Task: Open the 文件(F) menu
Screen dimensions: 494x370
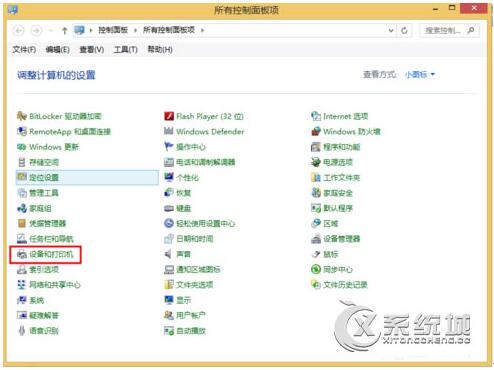Action: 24,50
